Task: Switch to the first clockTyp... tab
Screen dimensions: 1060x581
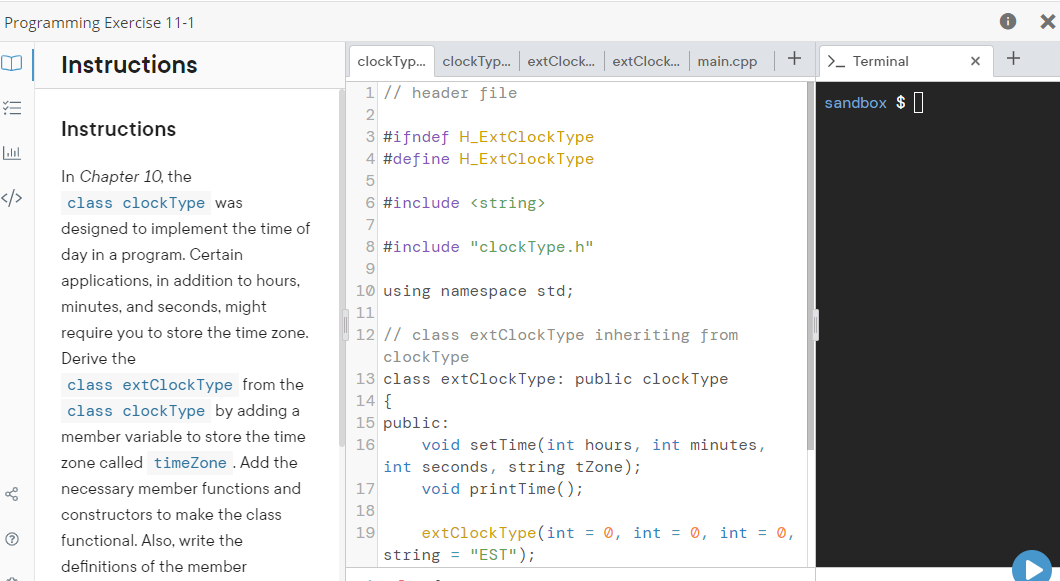Action: pyautogui.click(x=391, y=62)
